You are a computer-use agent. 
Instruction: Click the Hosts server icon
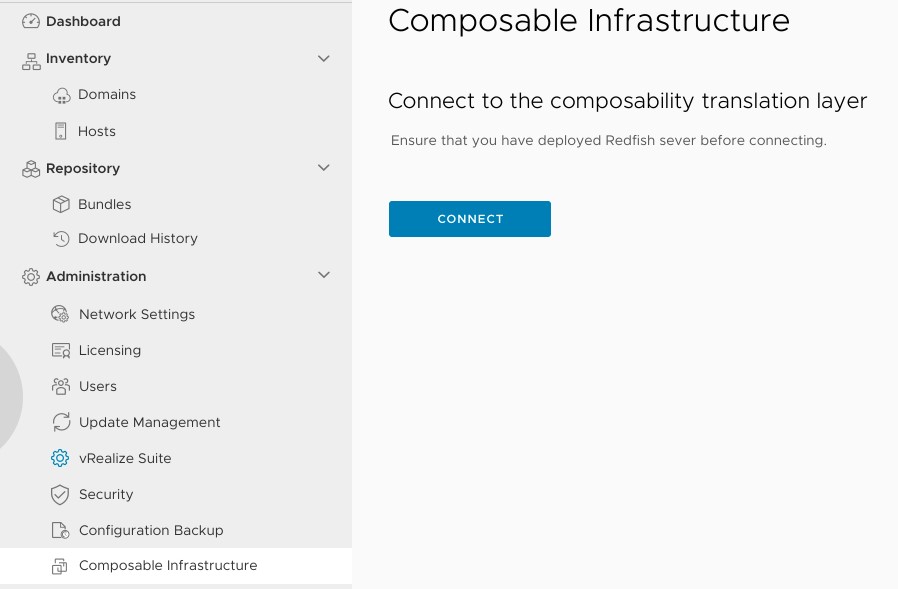[61, 131]
